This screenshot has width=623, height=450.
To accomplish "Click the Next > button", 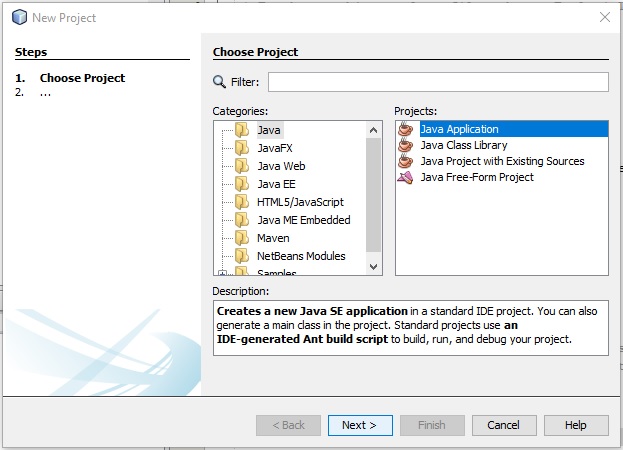I will tap(360, 425).
